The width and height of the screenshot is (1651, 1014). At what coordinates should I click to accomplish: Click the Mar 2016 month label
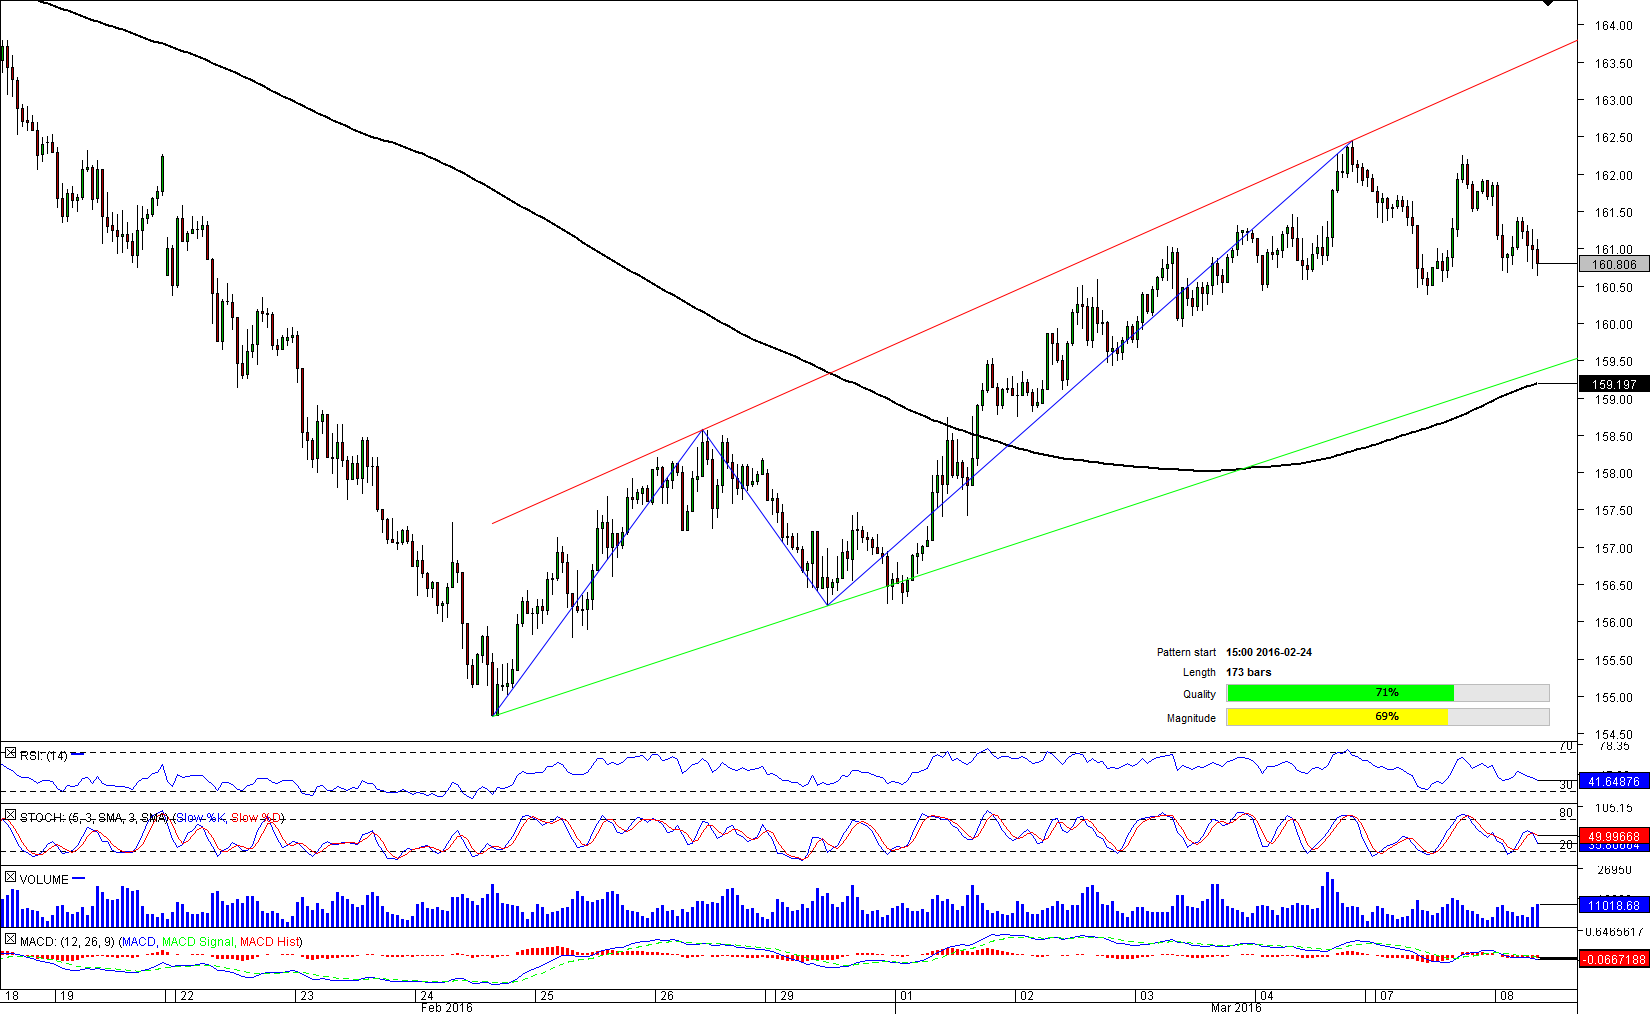tap(1236, 1007)
